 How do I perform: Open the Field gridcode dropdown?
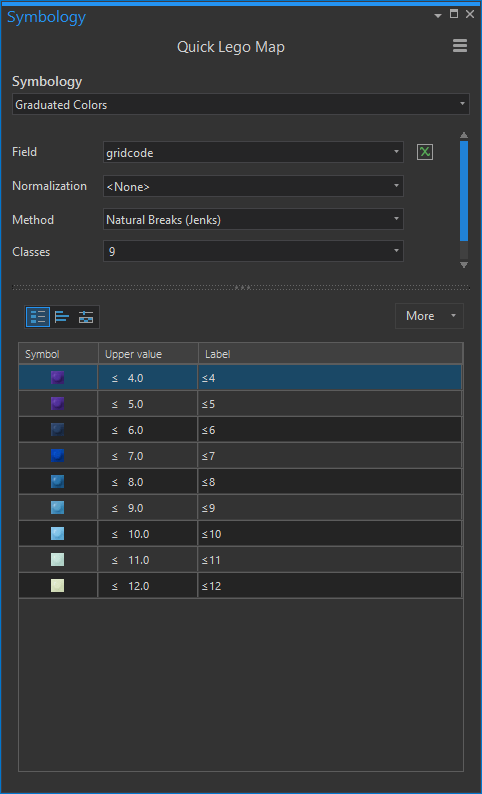click(253, 152)
